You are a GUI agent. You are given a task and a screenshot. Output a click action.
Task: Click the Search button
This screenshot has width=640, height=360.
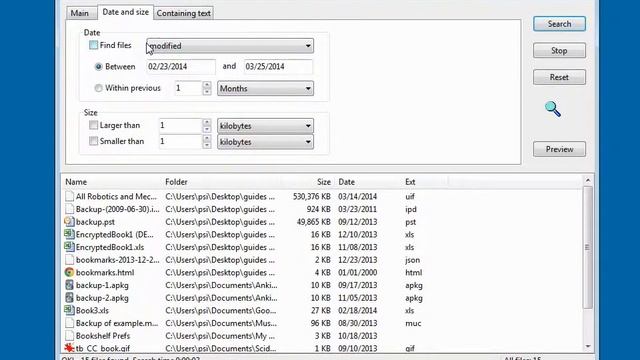[x=559, y=24]
